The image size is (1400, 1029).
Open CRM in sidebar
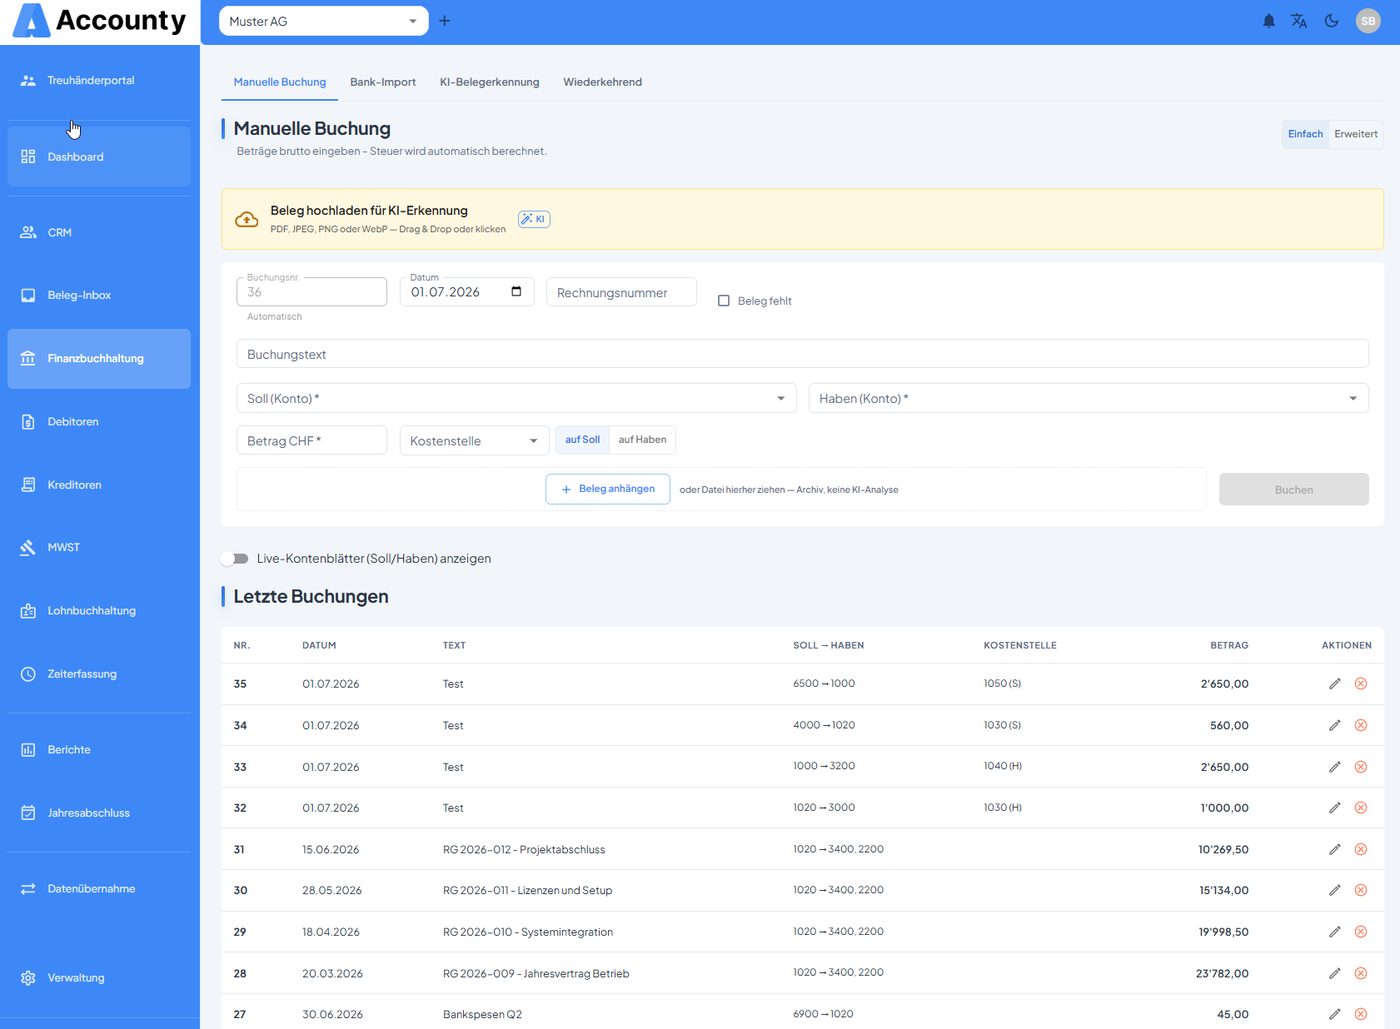pyautogui.click(x=99, y=233)
